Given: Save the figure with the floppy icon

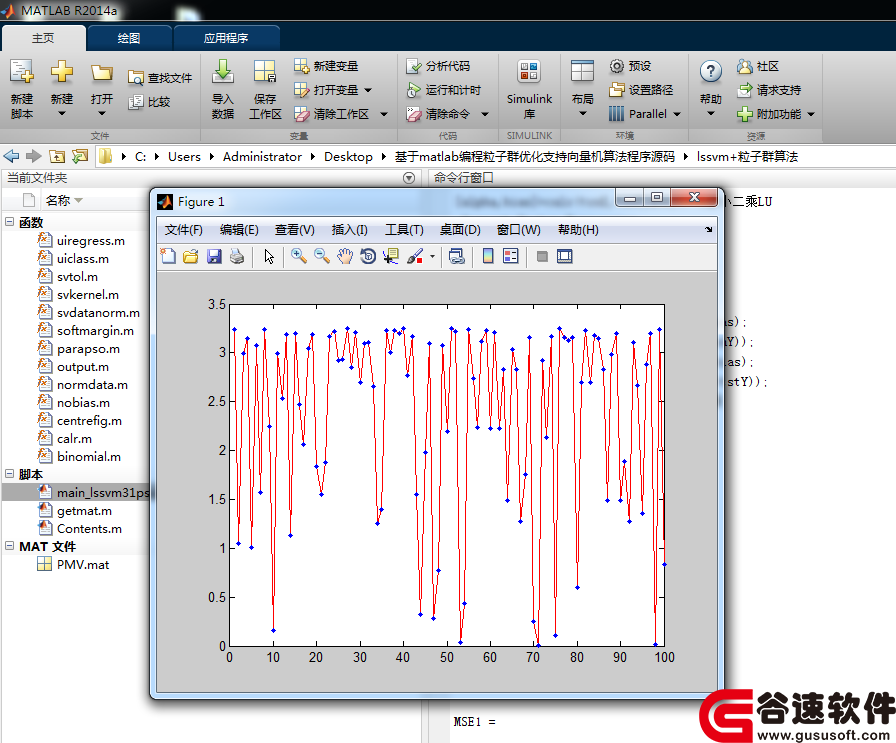Looking at the screenshot, I should tap(214, 256).
